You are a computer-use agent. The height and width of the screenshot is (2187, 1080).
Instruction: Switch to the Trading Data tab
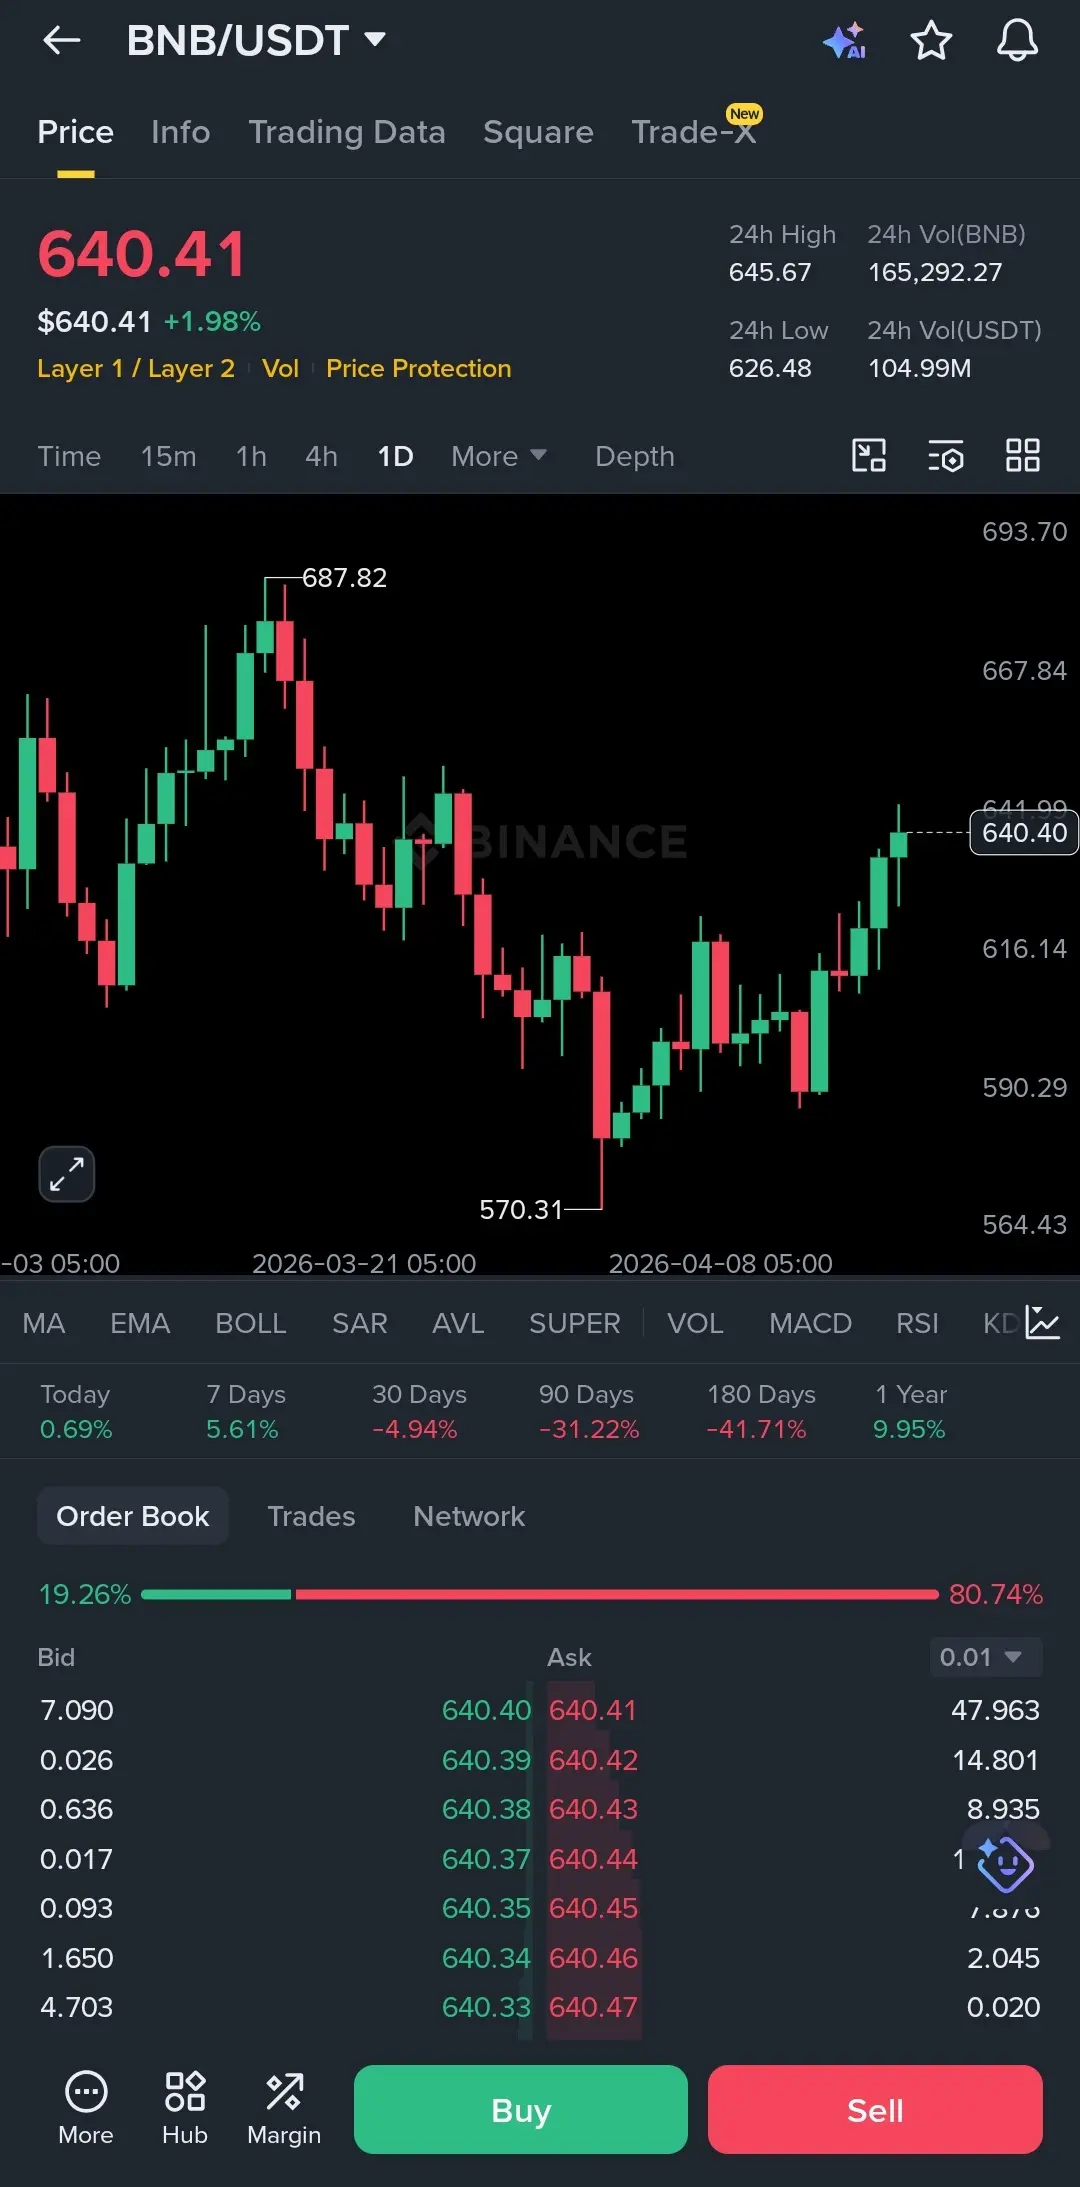coord(347,132)
